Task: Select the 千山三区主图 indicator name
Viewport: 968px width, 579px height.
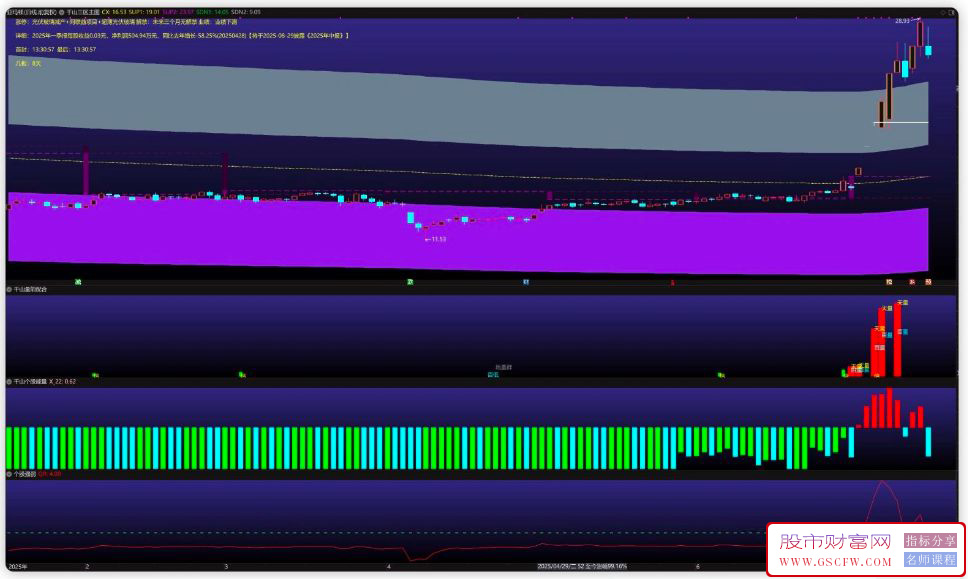Action: (x=82, y=12)
